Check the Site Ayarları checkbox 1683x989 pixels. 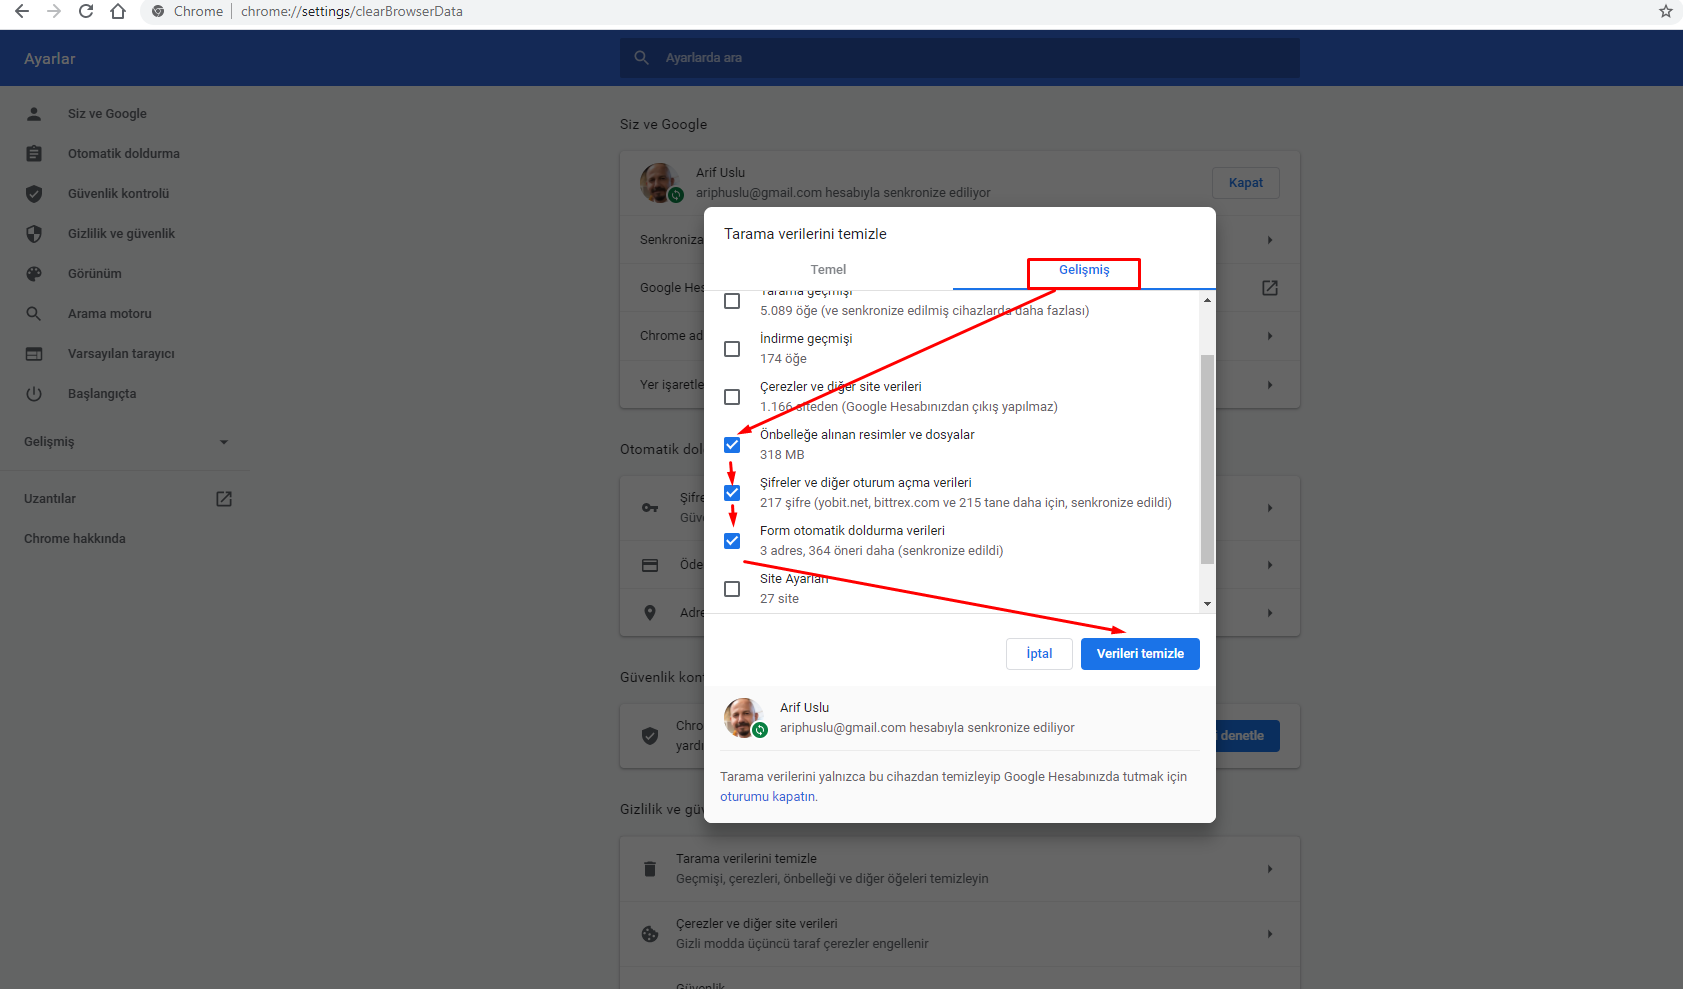click(732, 589)
